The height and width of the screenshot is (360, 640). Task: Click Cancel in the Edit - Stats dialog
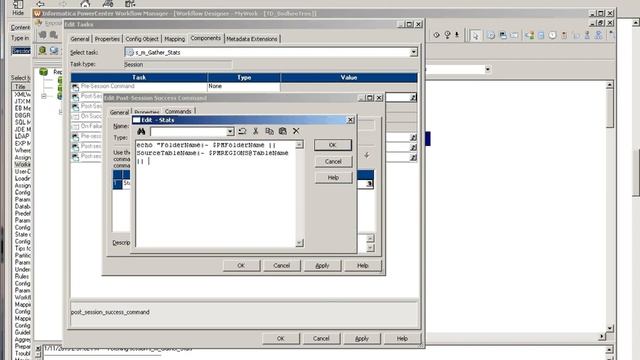point(333,161)
